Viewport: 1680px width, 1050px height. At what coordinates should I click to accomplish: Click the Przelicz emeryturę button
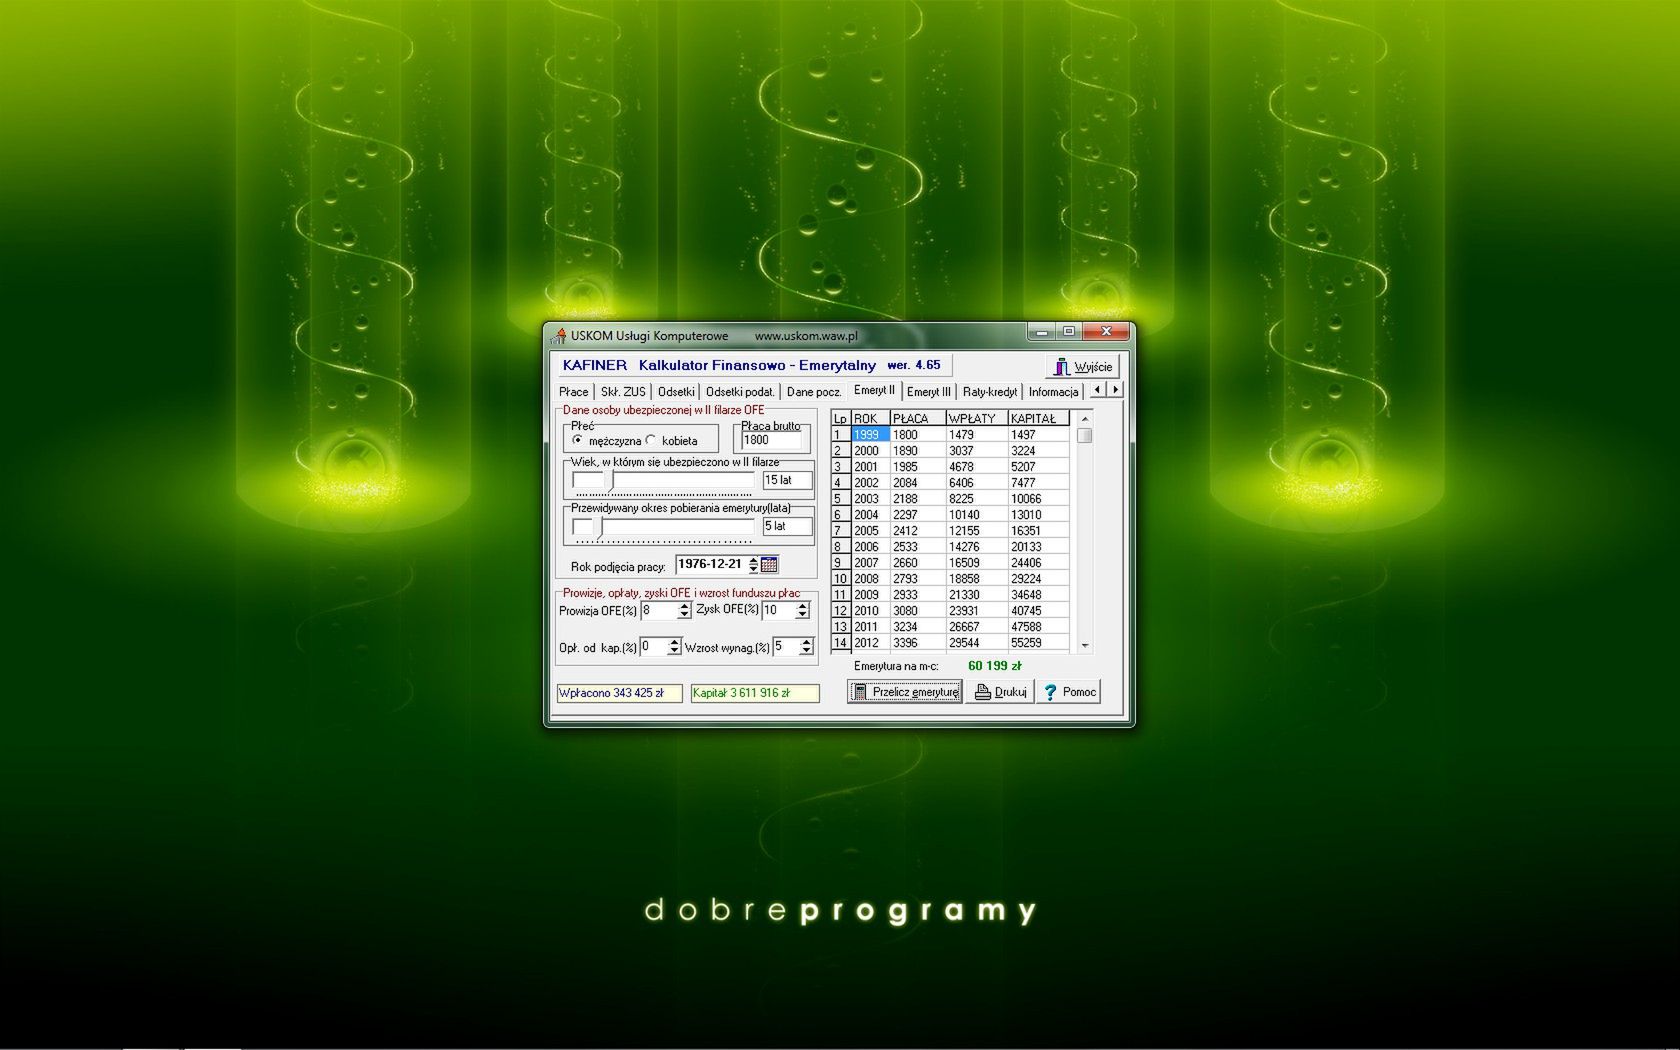(x=905, y=692)
